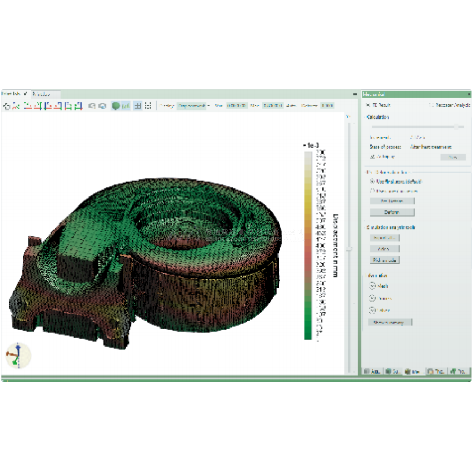This screenshot has height=472, width=472.
Task: Click the rotate view icon in the toolbar
Action: coord(6,106)
